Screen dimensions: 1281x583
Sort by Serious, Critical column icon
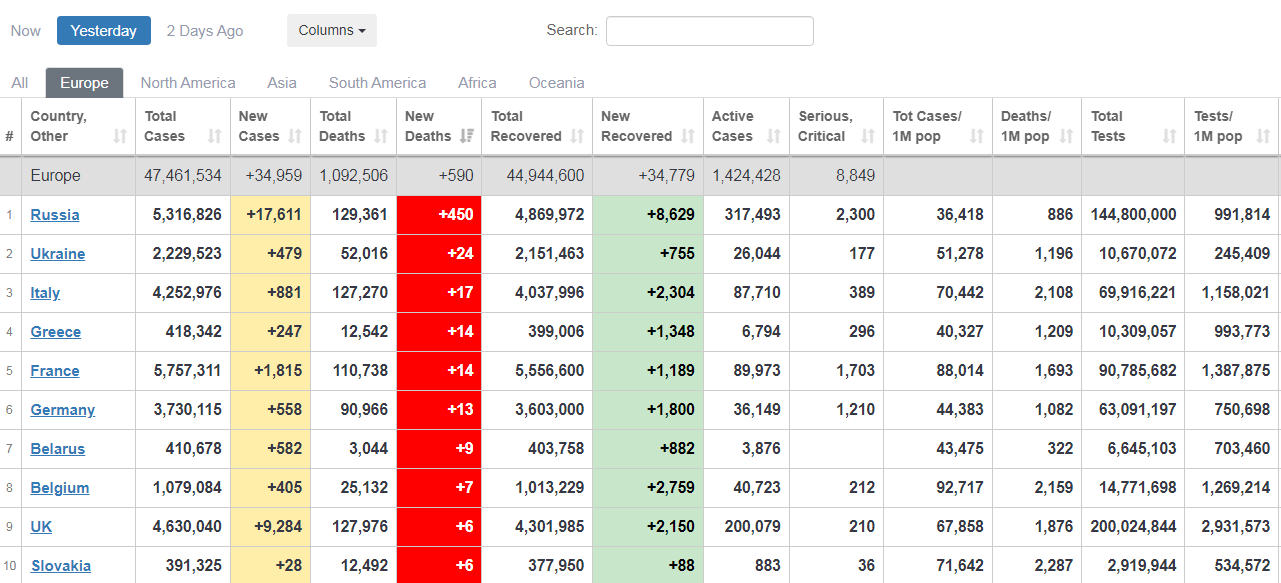click(x=867, y=137)
